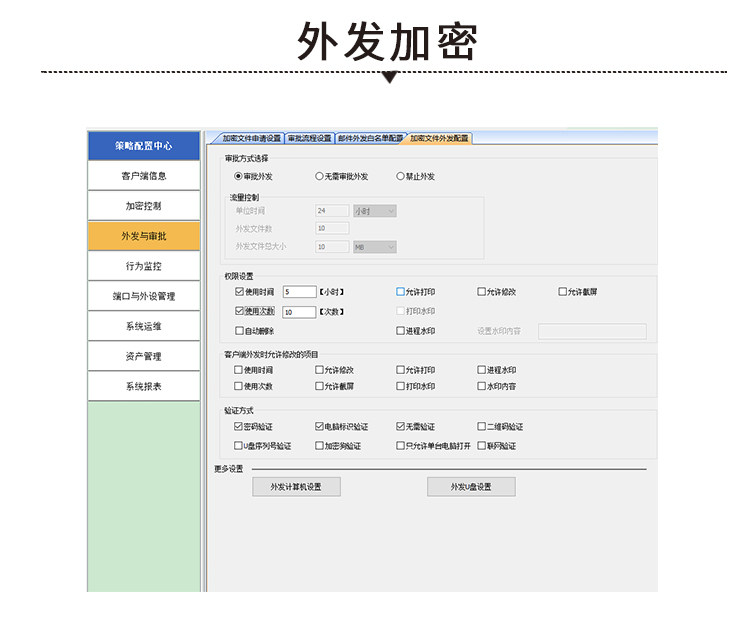The height and width of the screenshot is (626, 750).
Task: Click the 外发计算机设置 button
Action: (x=297, y=487)
